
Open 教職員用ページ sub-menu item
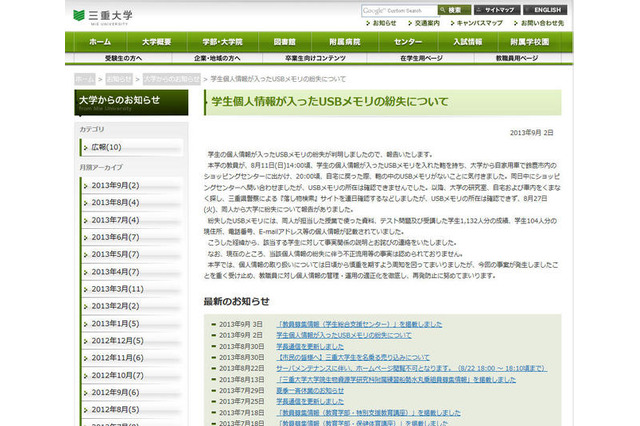pos(517,58)
